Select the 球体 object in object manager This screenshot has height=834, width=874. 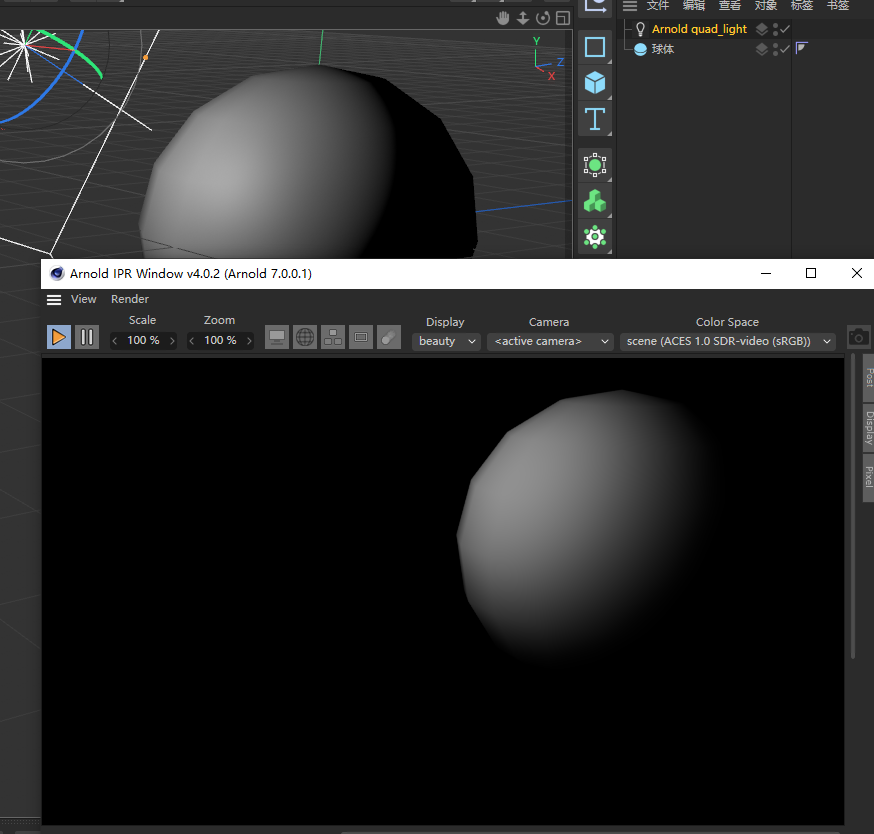tap(663, 49)
